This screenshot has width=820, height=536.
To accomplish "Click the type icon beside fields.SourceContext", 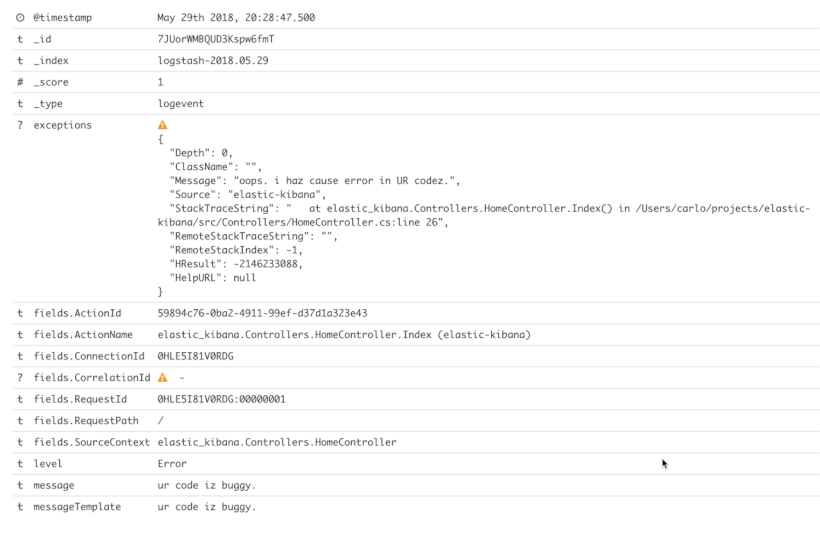I will tap(20, 442).
